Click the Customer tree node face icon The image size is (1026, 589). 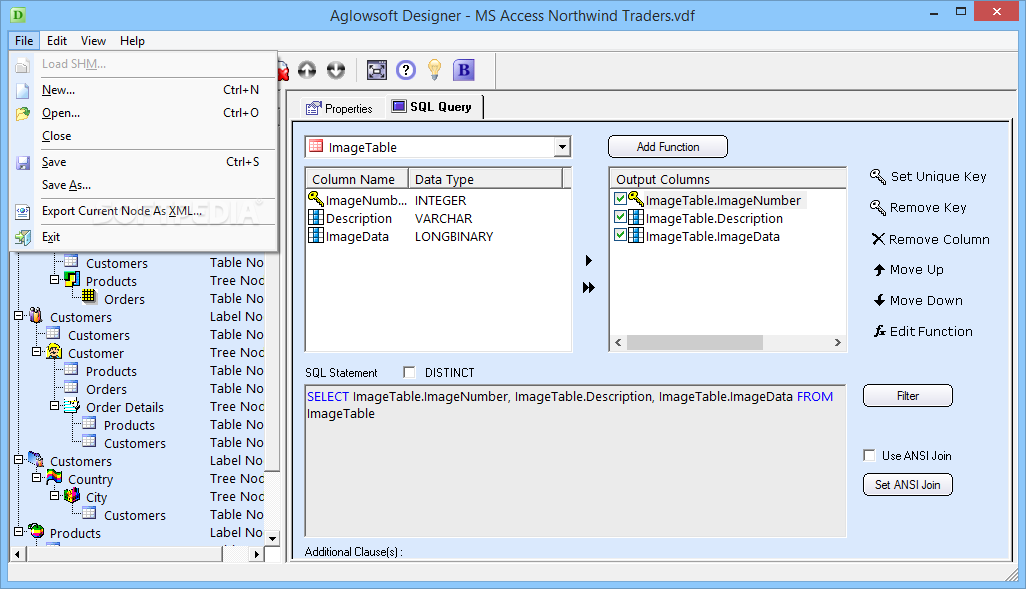[x=54, y=351]
